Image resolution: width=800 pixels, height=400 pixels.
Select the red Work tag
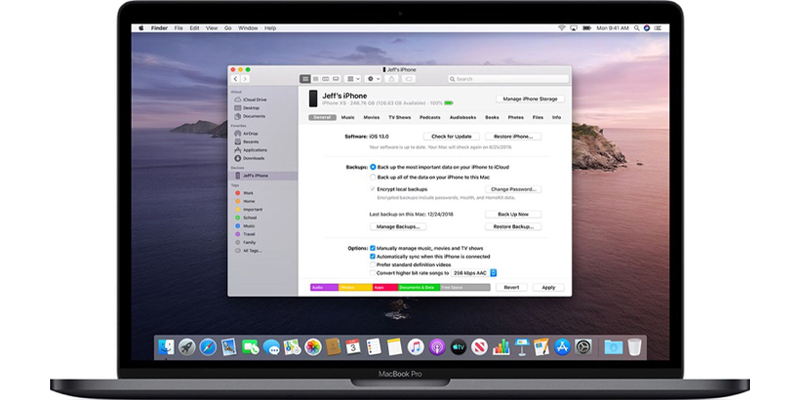click(x=244, y=193)
